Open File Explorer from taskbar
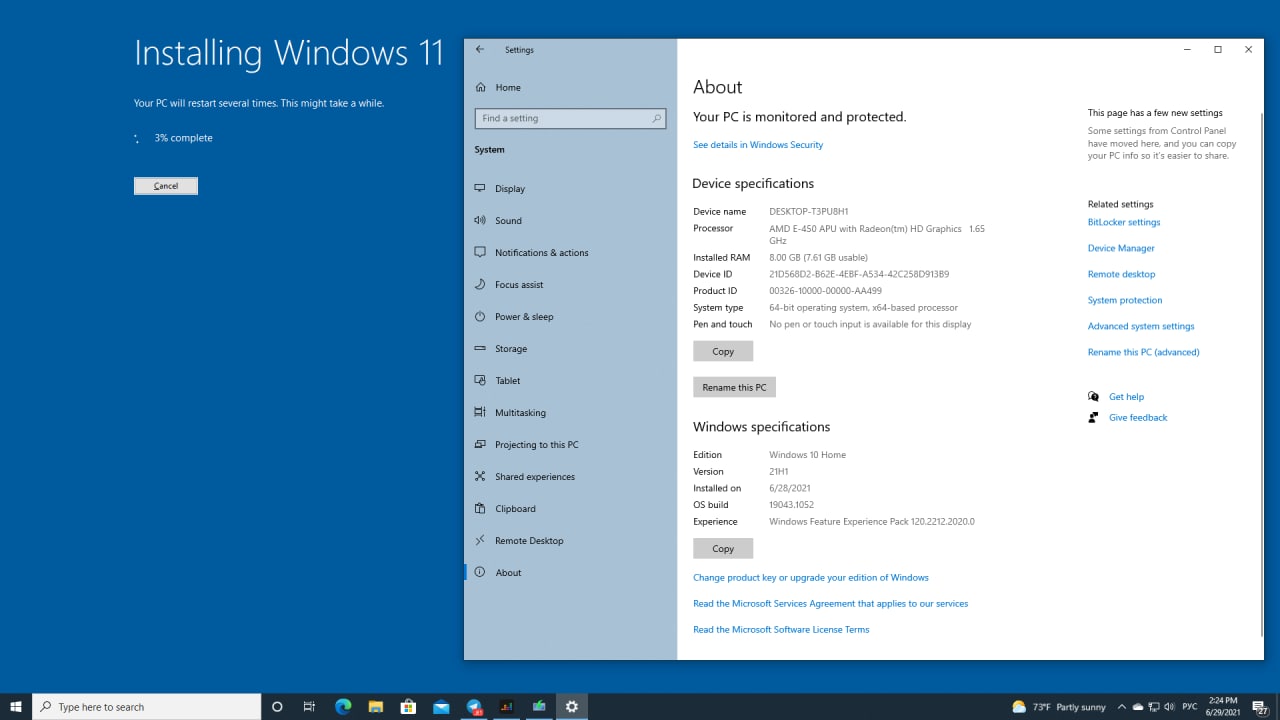The height and width of the screenshot is (720, 1280). (x=375, y=706)
